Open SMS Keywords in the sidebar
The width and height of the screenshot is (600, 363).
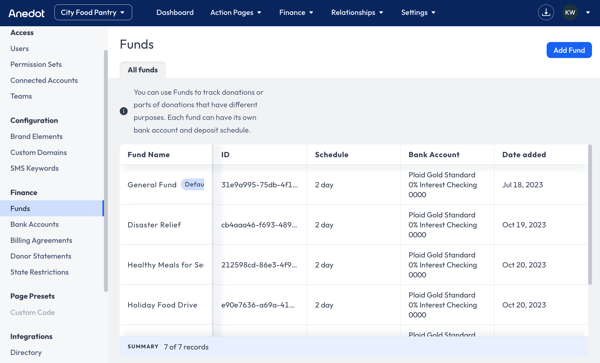34,168
